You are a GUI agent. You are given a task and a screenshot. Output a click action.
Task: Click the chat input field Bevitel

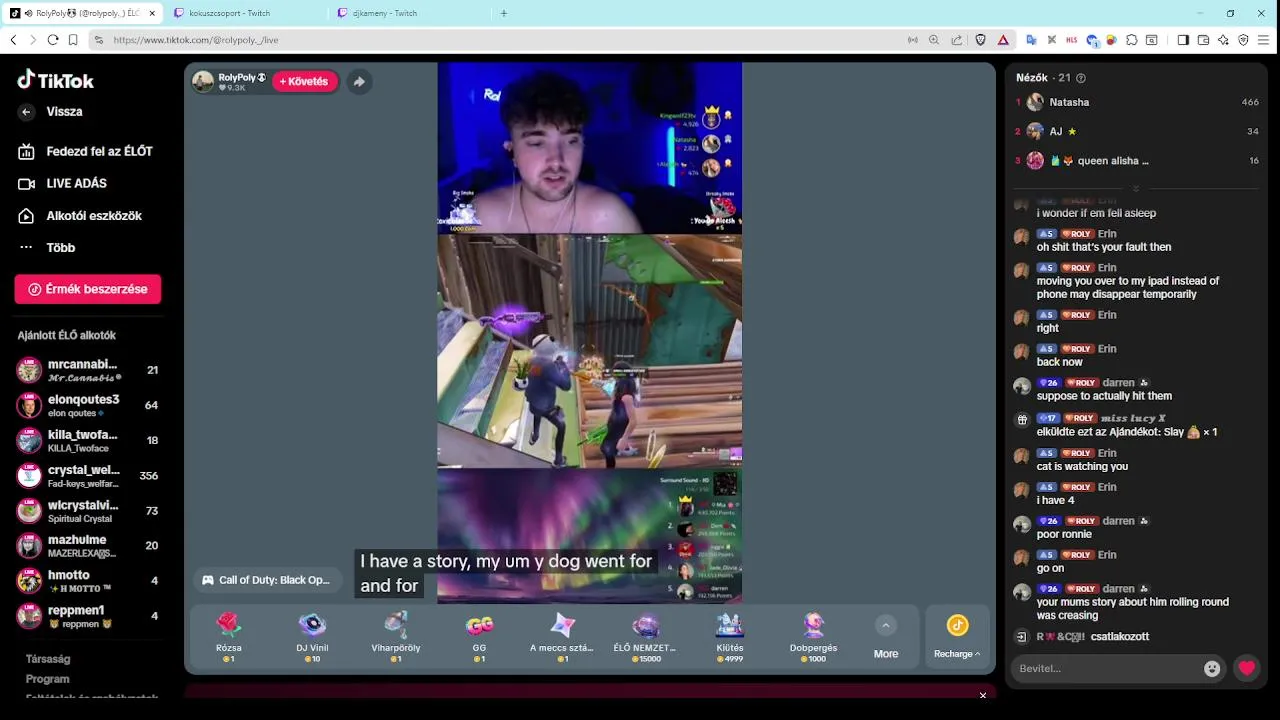pos(1106,668)
